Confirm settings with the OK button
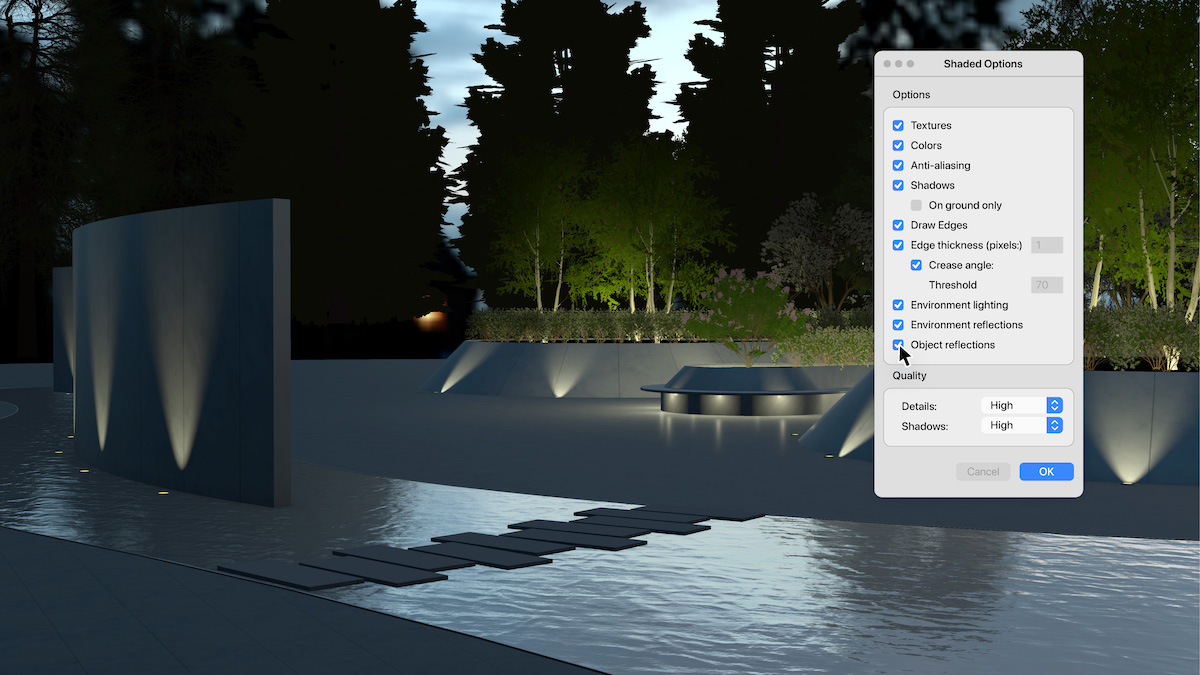 (x=1046, y=471)
